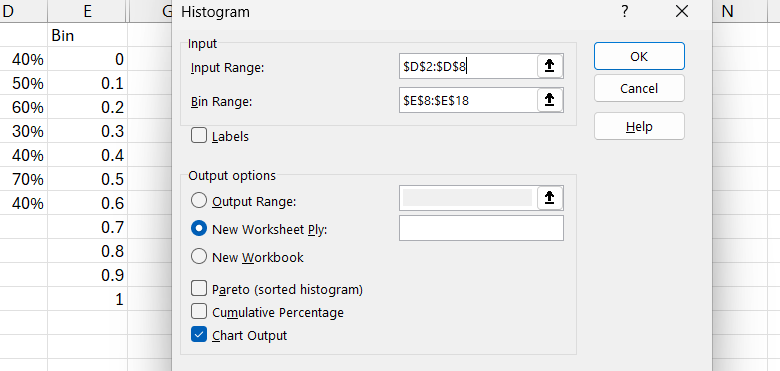Select the Output Range radio button
The width and height of the screenshot is (780, 371).
click(x=199, y=200)
